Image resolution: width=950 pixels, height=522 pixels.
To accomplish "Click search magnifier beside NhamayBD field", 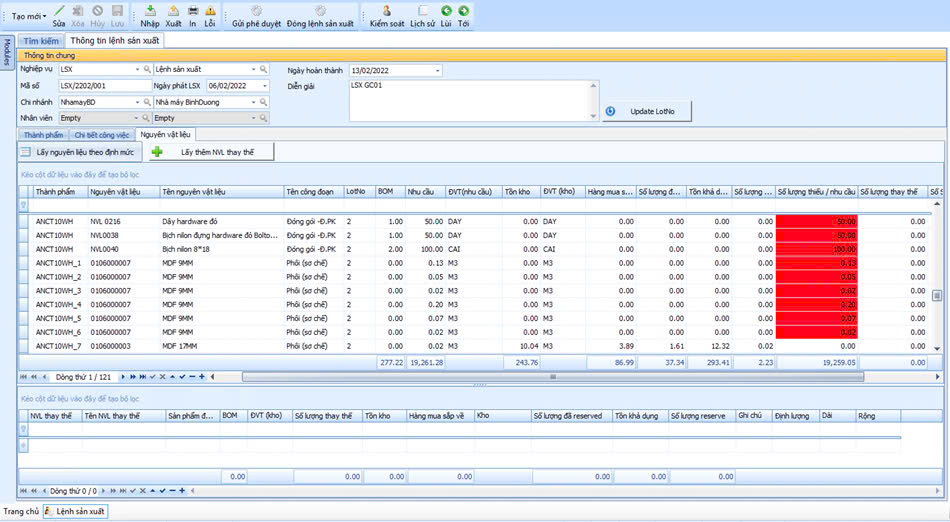I will click(x=147, y=102).
